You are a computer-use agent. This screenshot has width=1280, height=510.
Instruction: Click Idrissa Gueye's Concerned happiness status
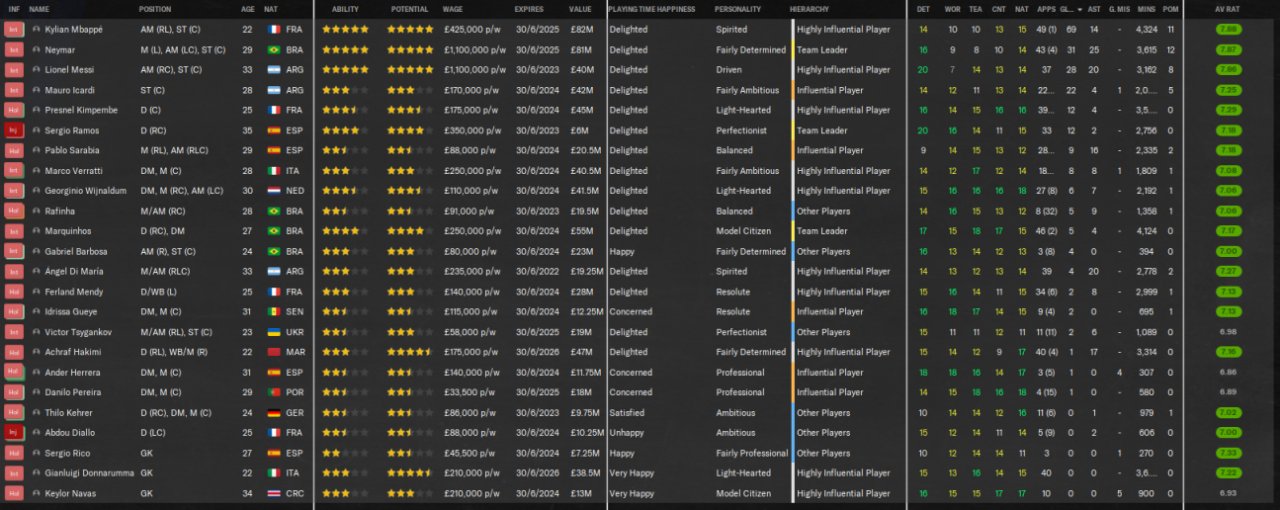tap(631, 312)
